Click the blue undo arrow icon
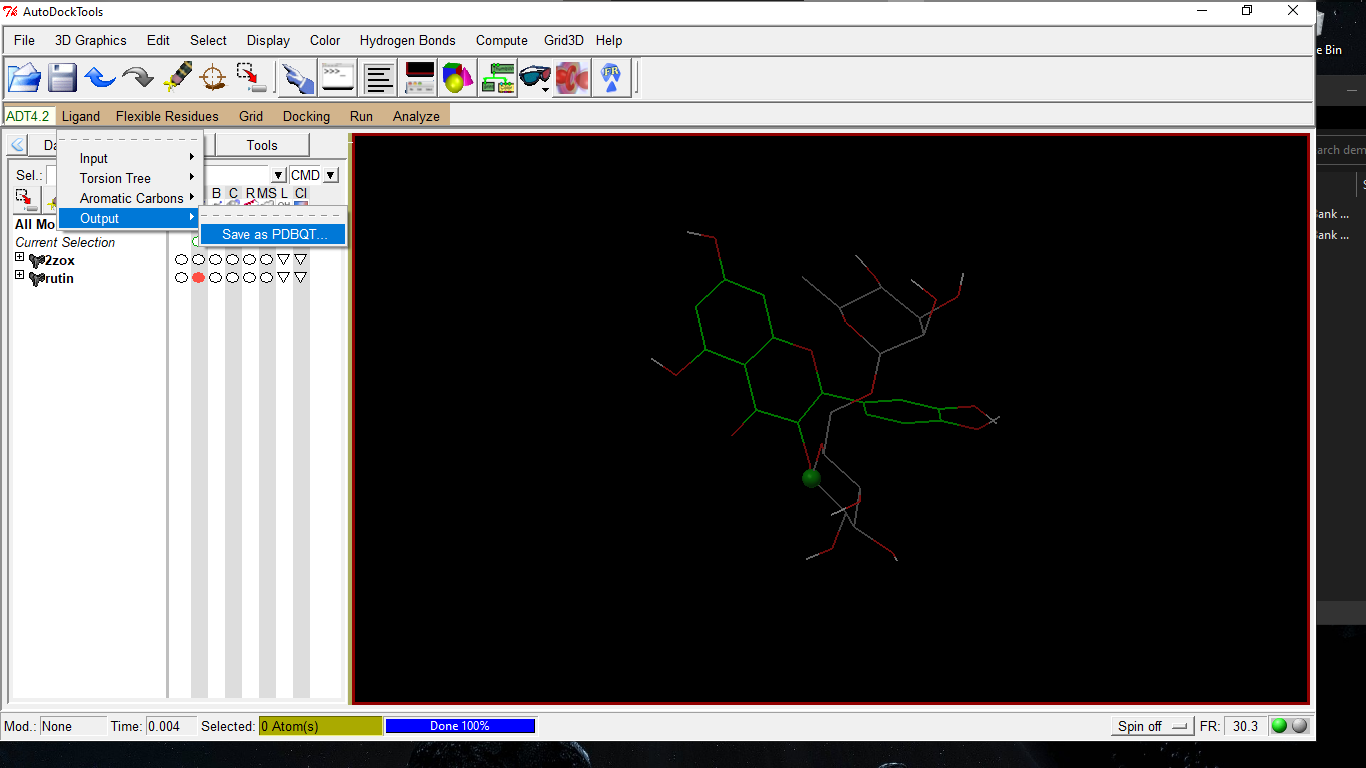Image resolution: width=1366 pixels, height=768 pixels. pos(100,78)
